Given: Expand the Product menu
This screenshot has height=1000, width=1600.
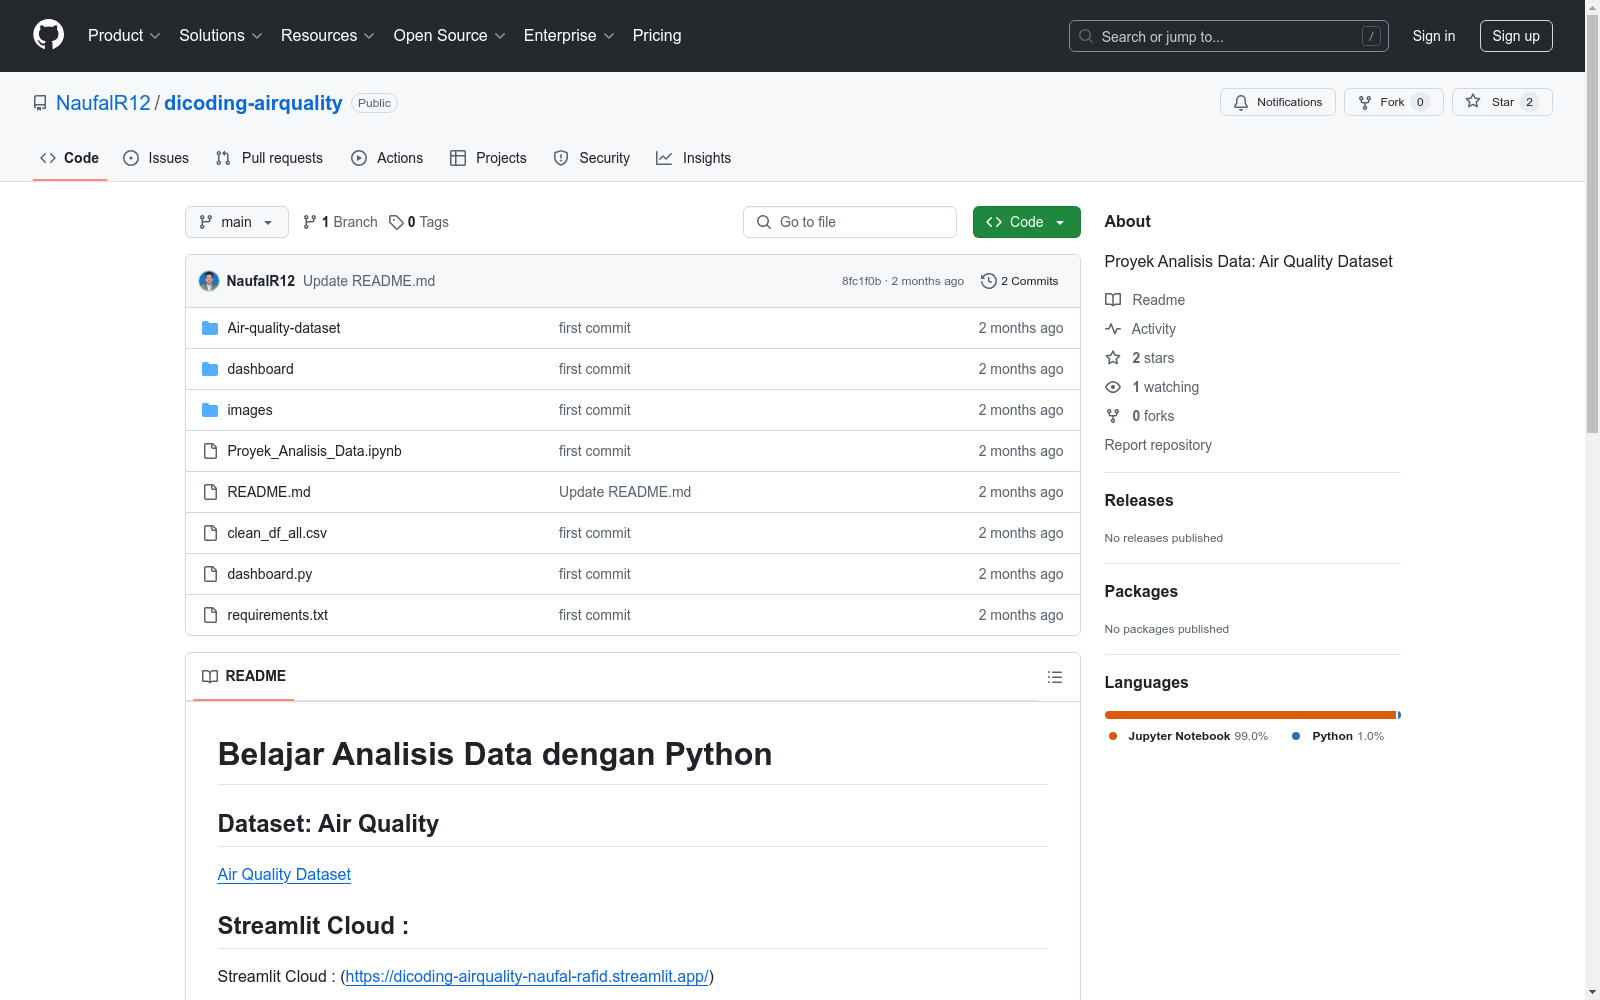Looking at the screenshot, I should tap(124, 36).
